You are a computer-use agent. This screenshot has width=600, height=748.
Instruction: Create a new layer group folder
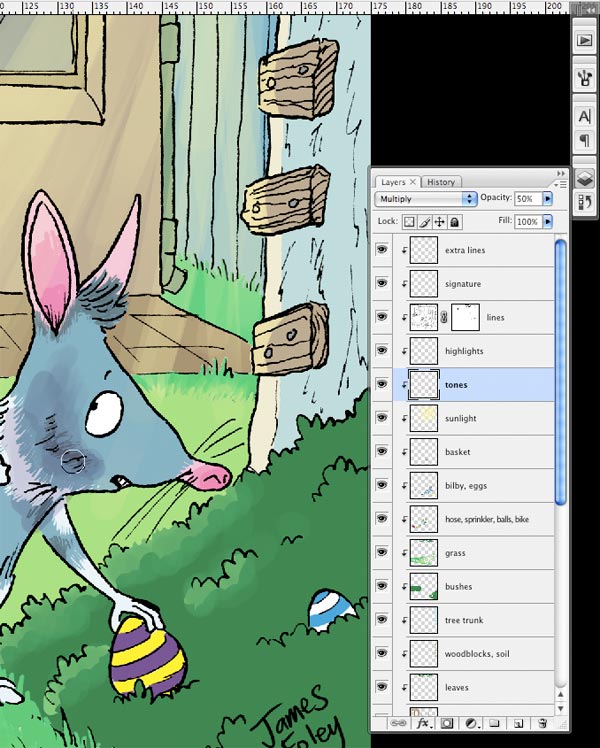[x=495, y=722]
